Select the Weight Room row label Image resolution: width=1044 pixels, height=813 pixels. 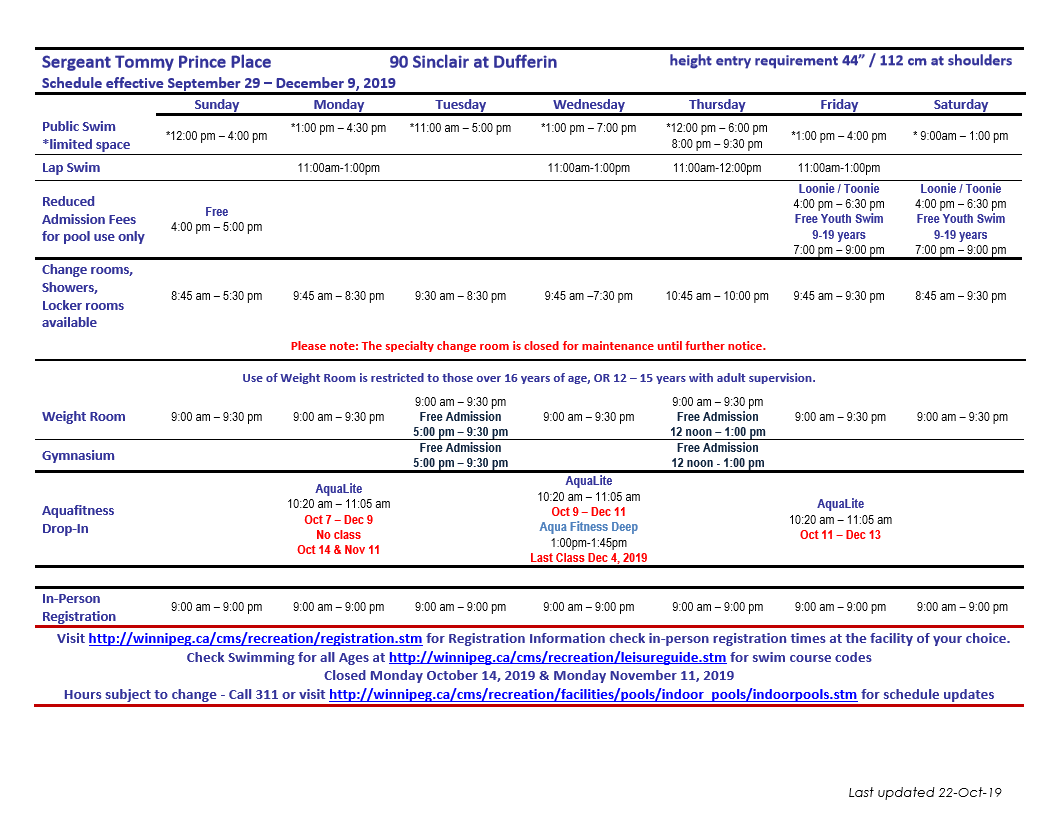(x=84, y=417)
